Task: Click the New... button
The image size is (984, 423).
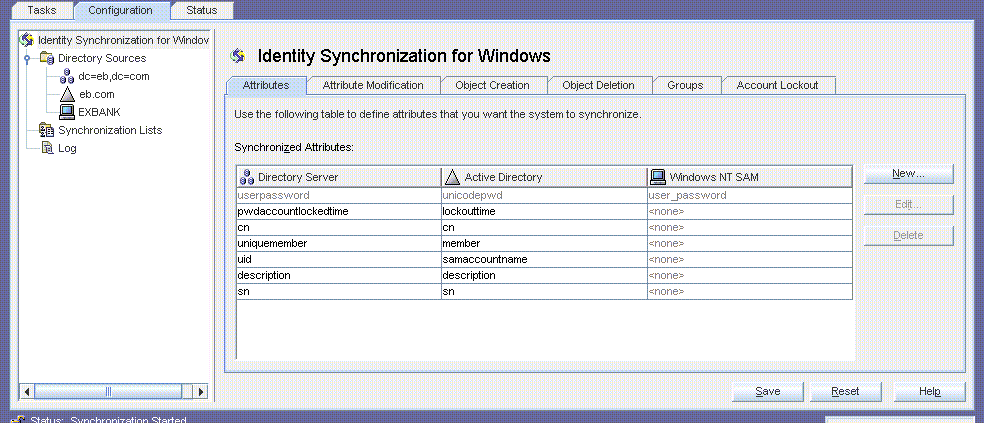Action: [909, 174]
